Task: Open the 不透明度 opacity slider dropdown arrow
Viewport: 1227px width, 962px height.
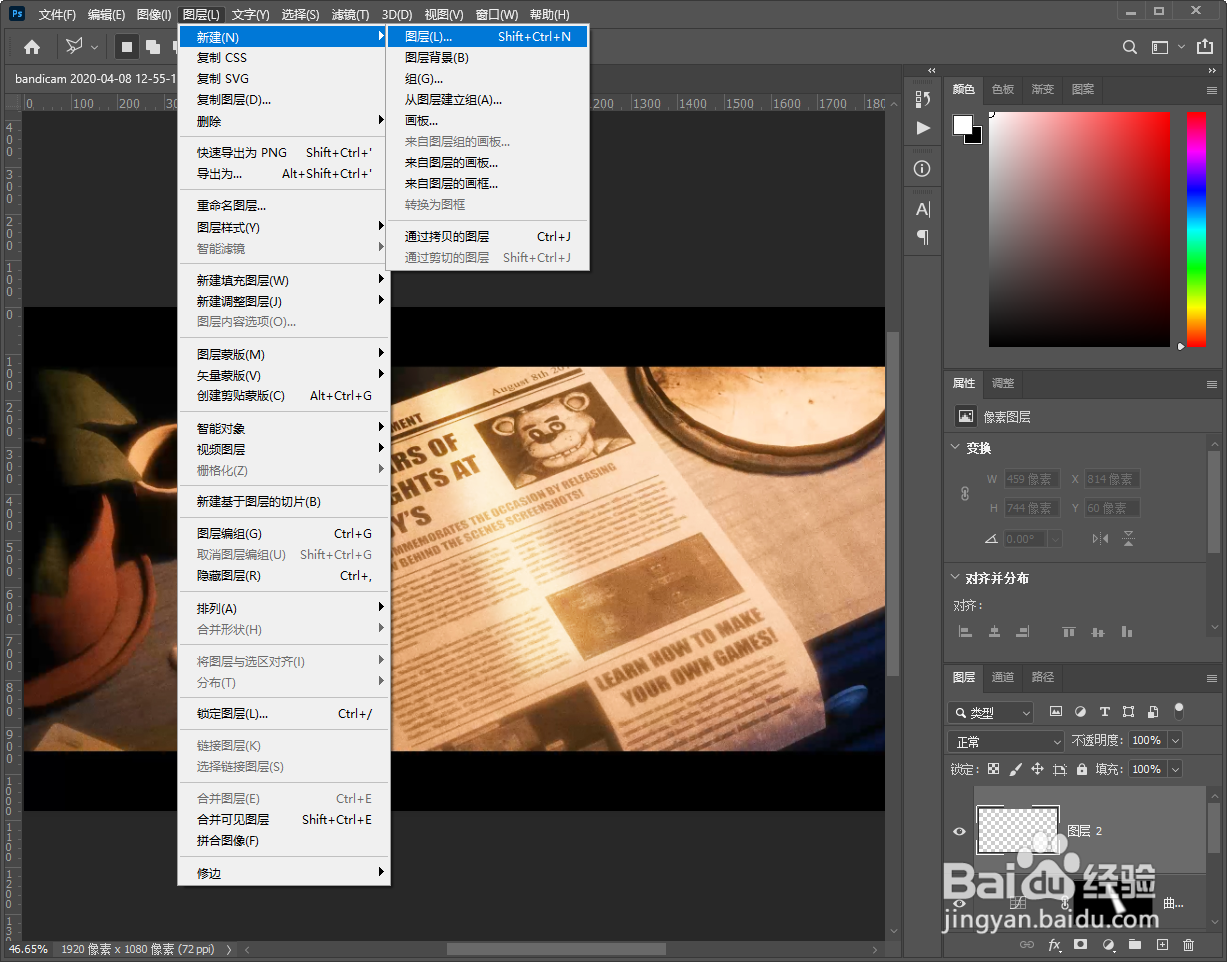Action: tap(1175, 741)
